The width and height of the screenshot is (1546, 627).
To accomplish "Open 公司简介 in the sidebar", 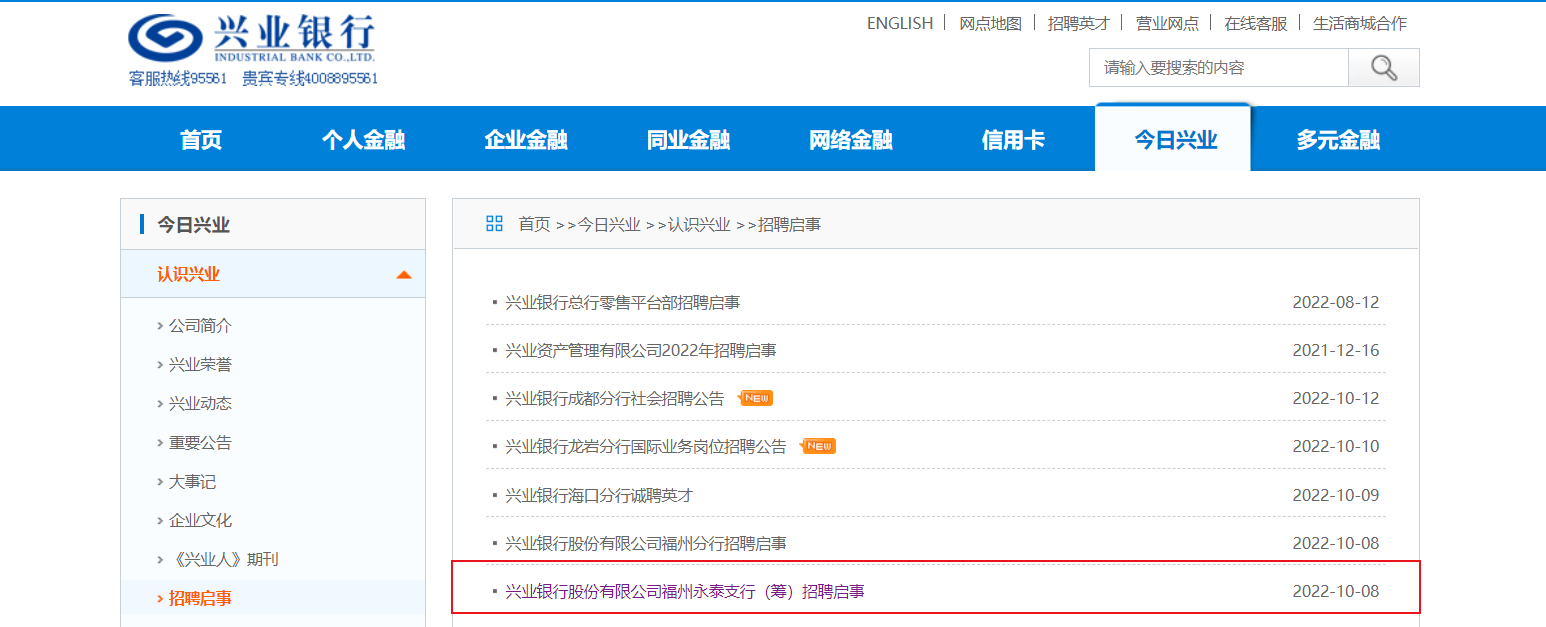I will coord(200,326).
